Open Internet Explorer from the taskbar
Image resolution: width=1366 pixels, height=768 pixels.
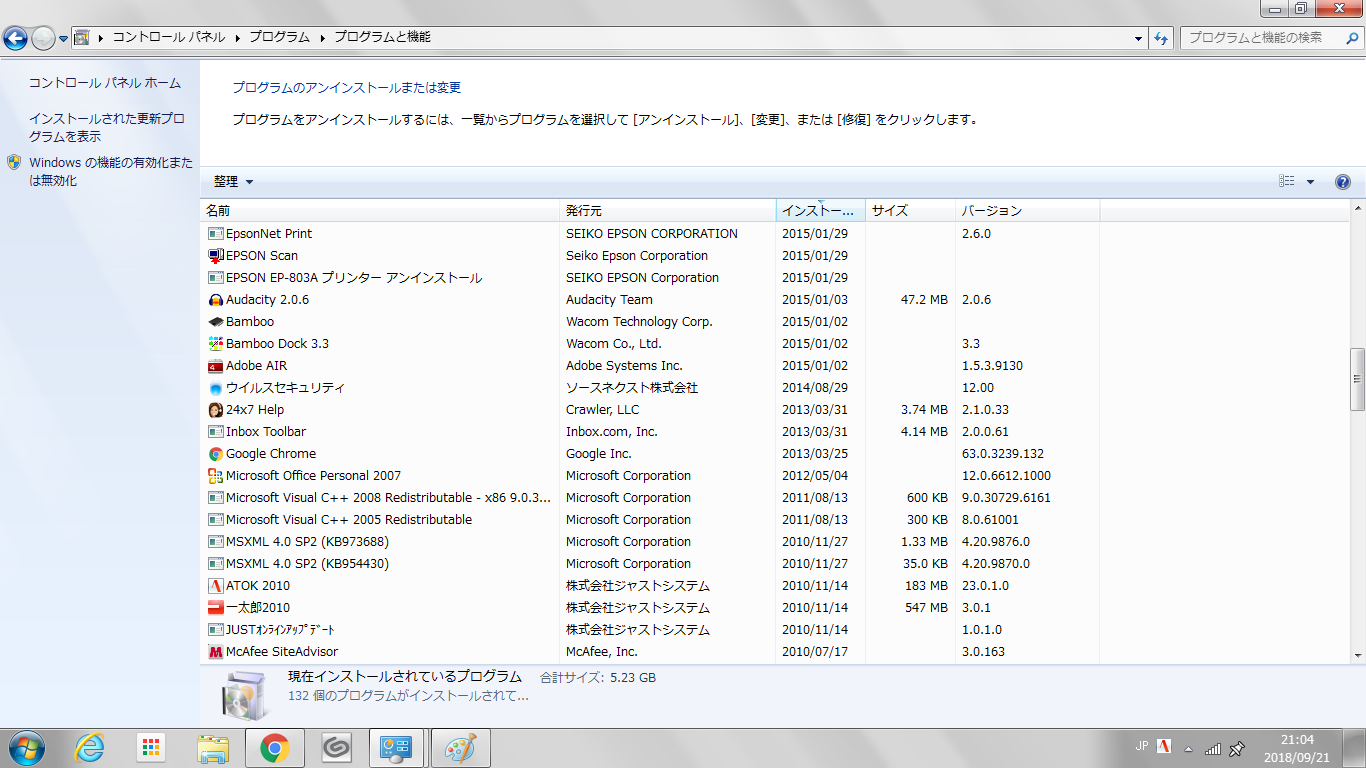tap(90, 747)
